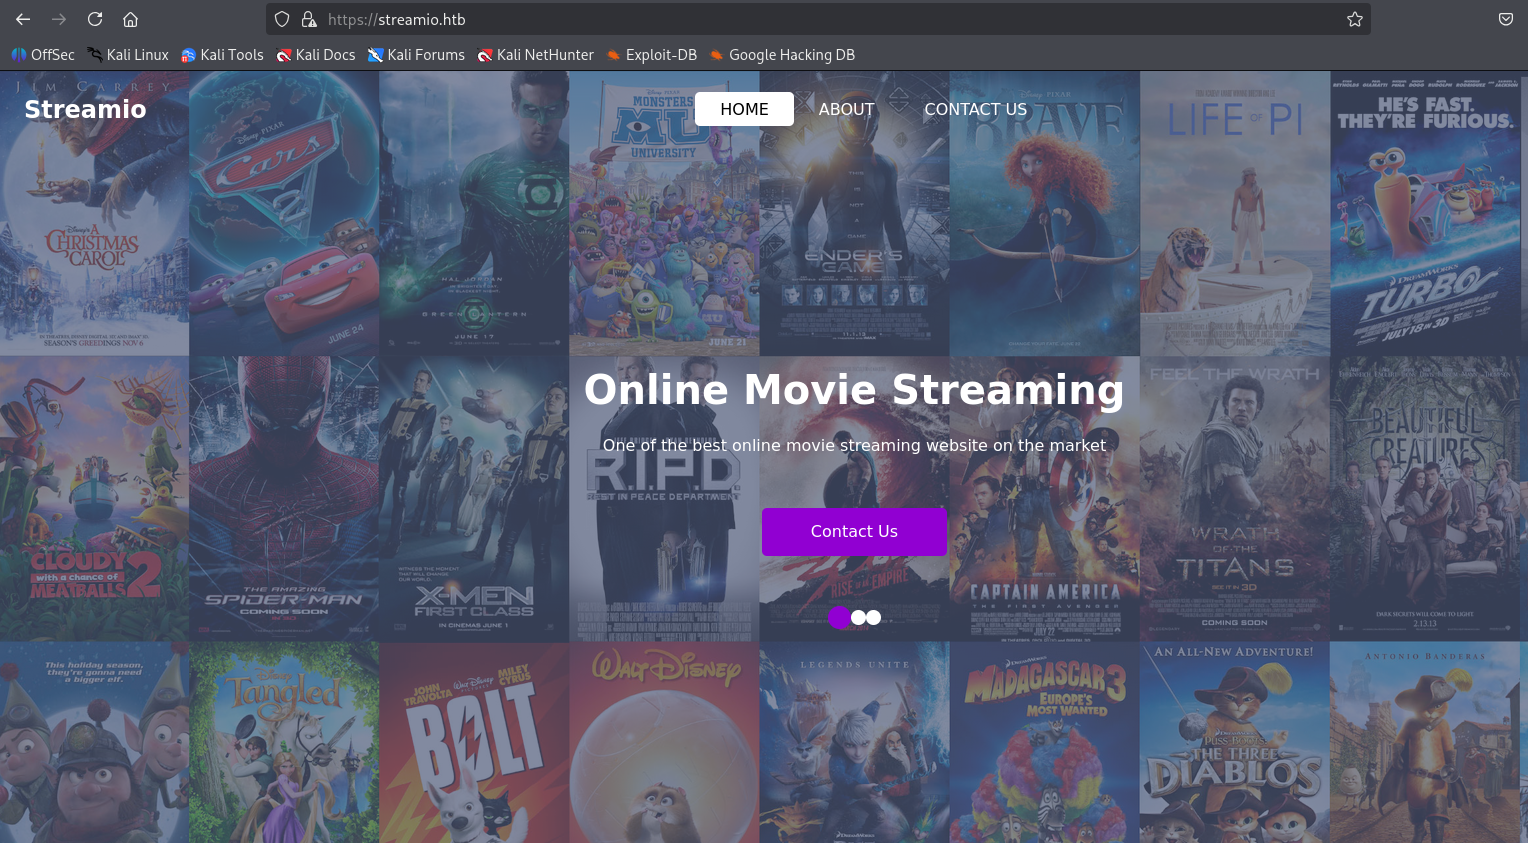Image resolution: width=1528 pixels, height=843 pixels.
Task: Select the third carousel dot
Action: click(x=874, y=618)
